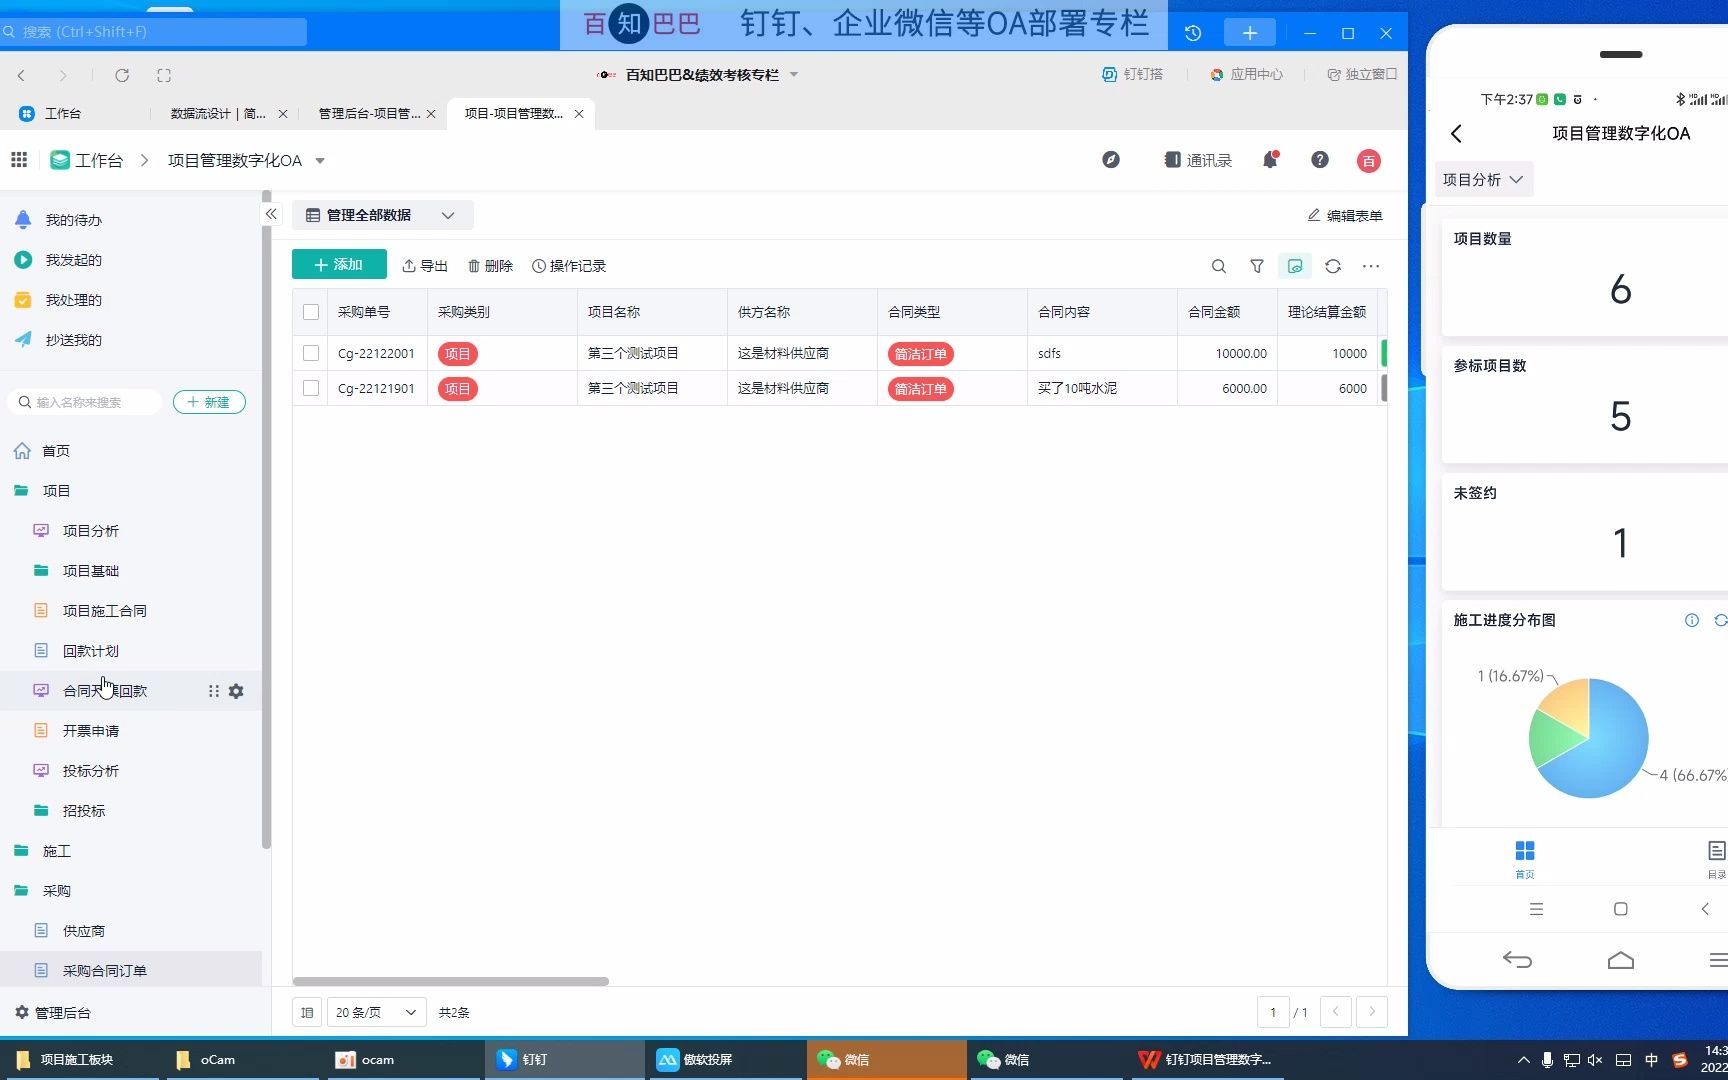The width and height of the screenshot is (1728, 1080).
Task: Click 删除 delete button
Action: [490, 266]
